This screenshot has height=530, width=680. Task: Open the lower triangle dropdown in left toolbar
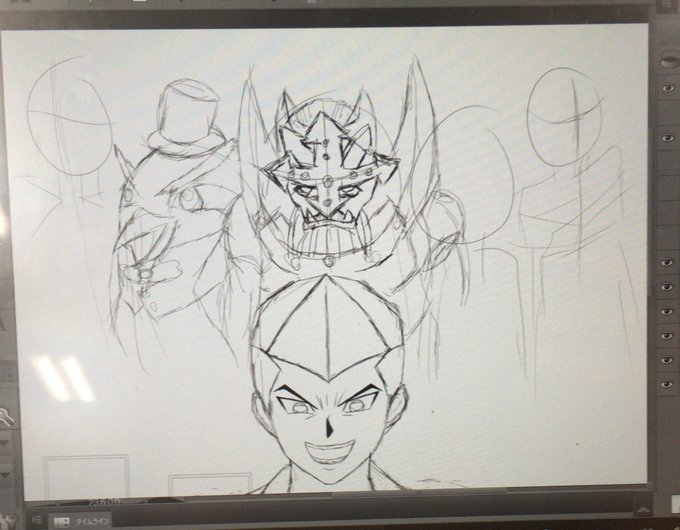5,475
